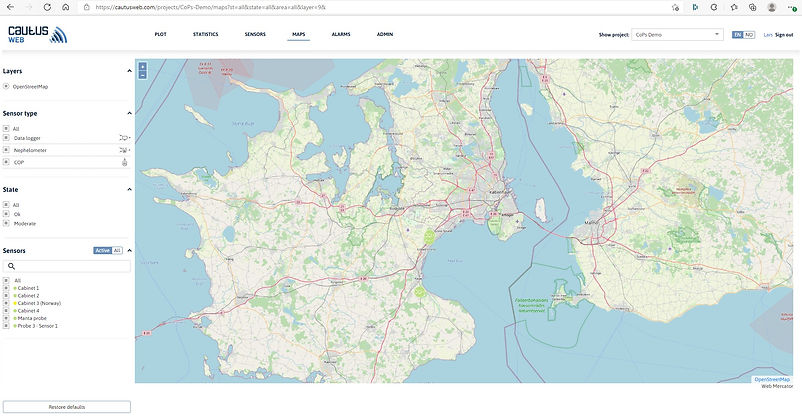
Task: Add this page to browser favorites
Action: (676, 7)
